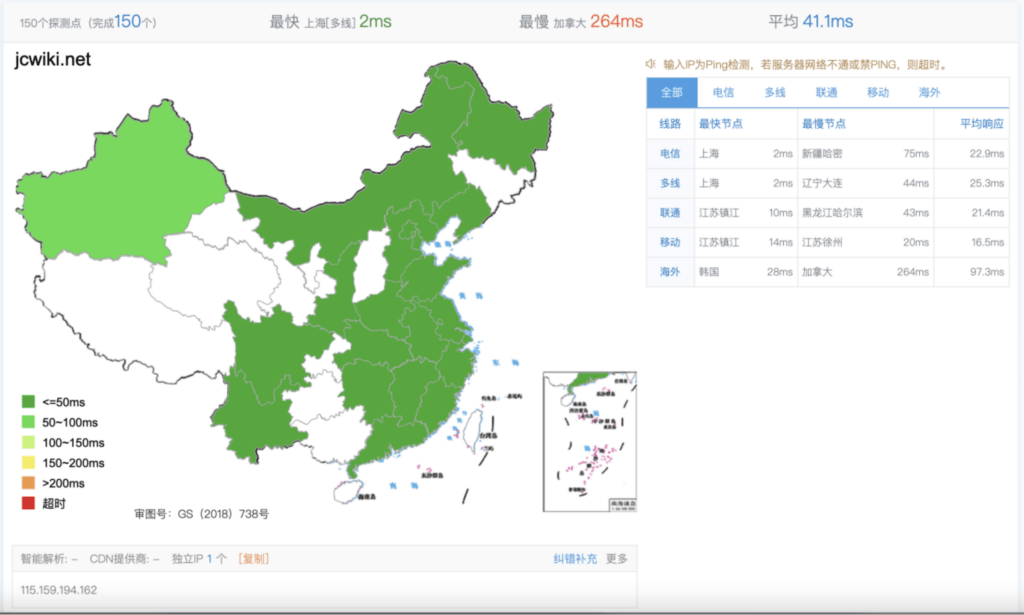Screen dimensions: 1024x615
Task: Click the 更多 link
Action: (x=616, y=559)
